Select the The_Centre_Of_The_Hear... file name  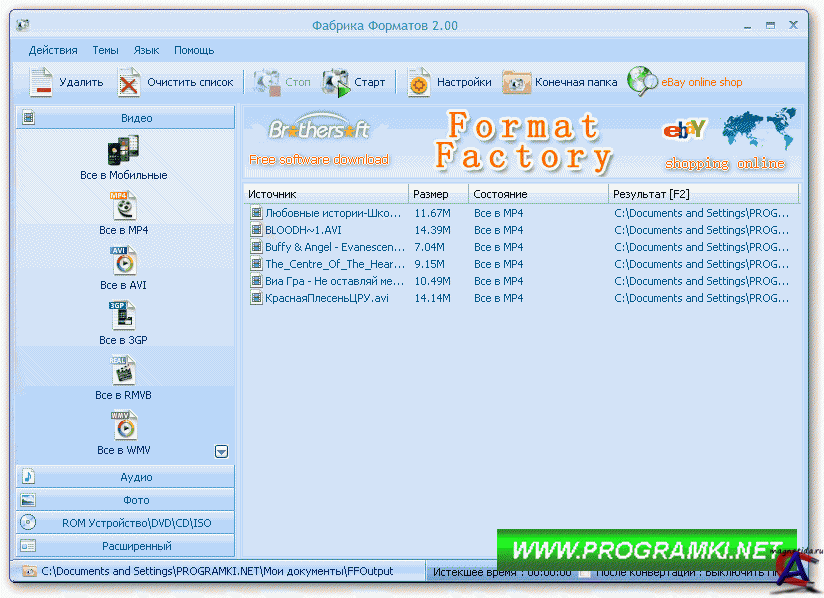pos(335,264)
